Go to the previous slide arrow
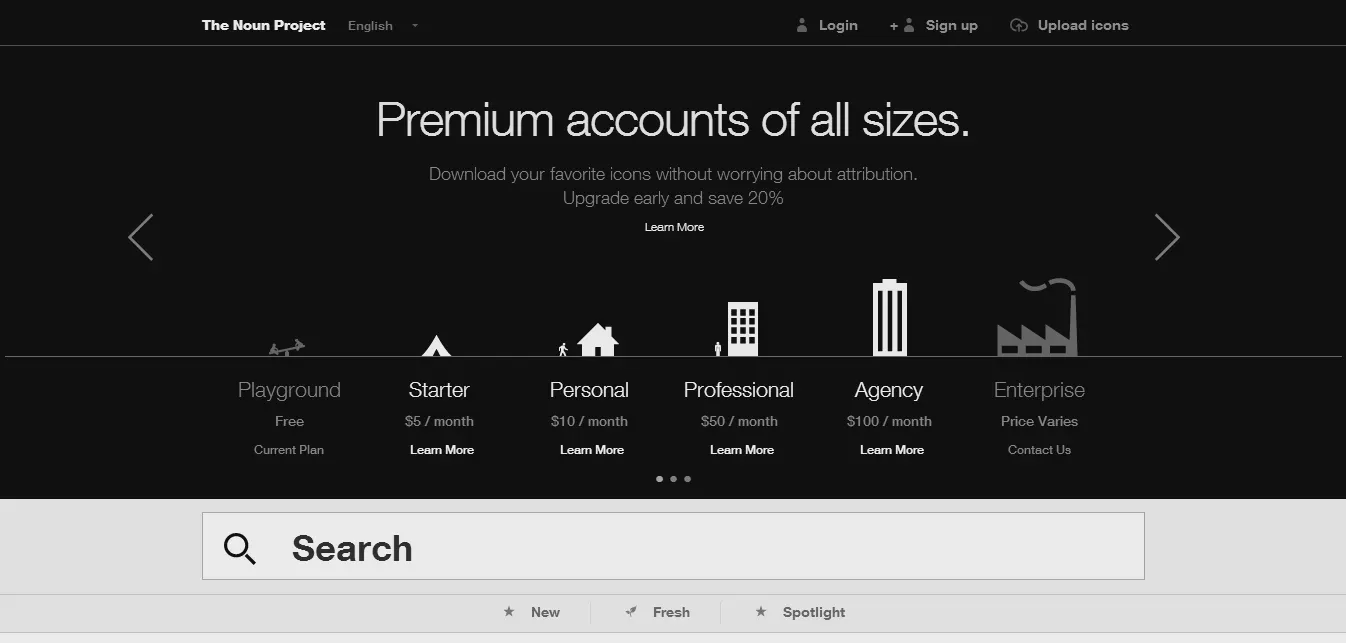Screen dimensions: 1346x643 point(141,237)
